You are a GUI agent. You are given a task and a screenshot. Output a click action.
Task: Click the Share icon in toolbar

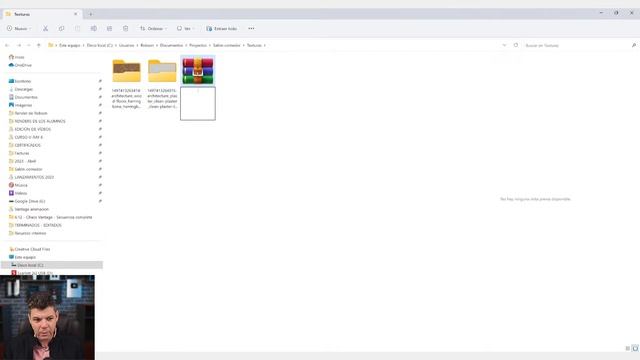[109, 29]
